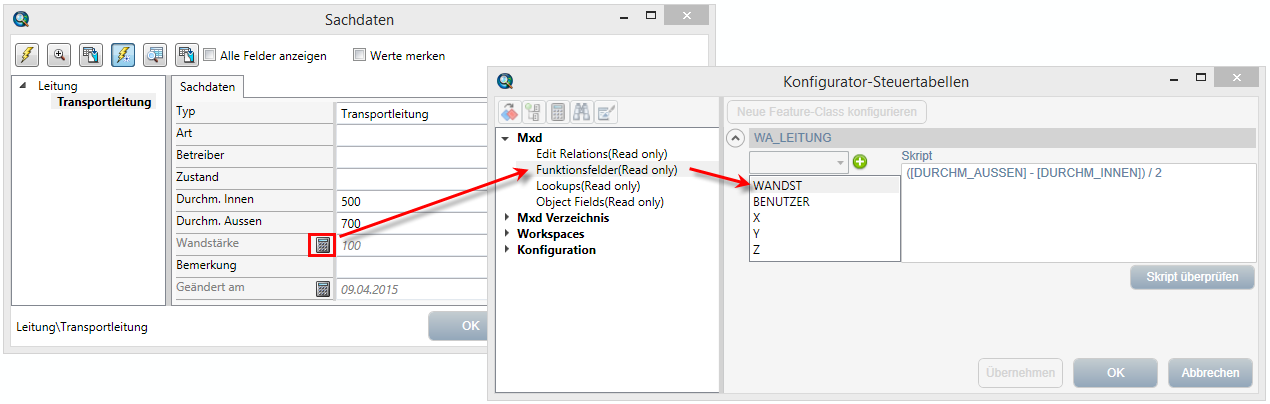Image resolution: width=1270 pixels, height=404 pixels.
Task: Click the calculator icon beside Wandstärke
Action: coord(322,244)
